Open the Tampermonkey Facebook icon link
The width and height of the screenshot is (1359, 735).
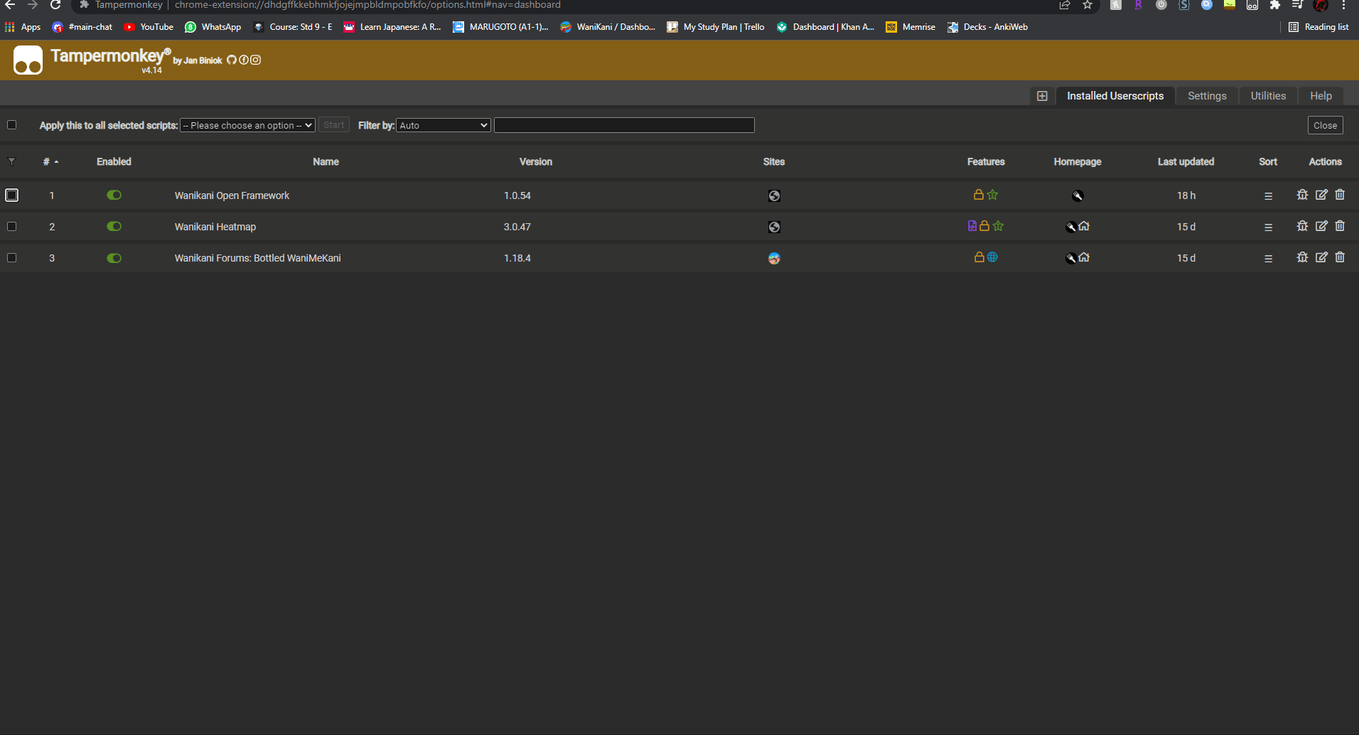(x=243, y=60)
